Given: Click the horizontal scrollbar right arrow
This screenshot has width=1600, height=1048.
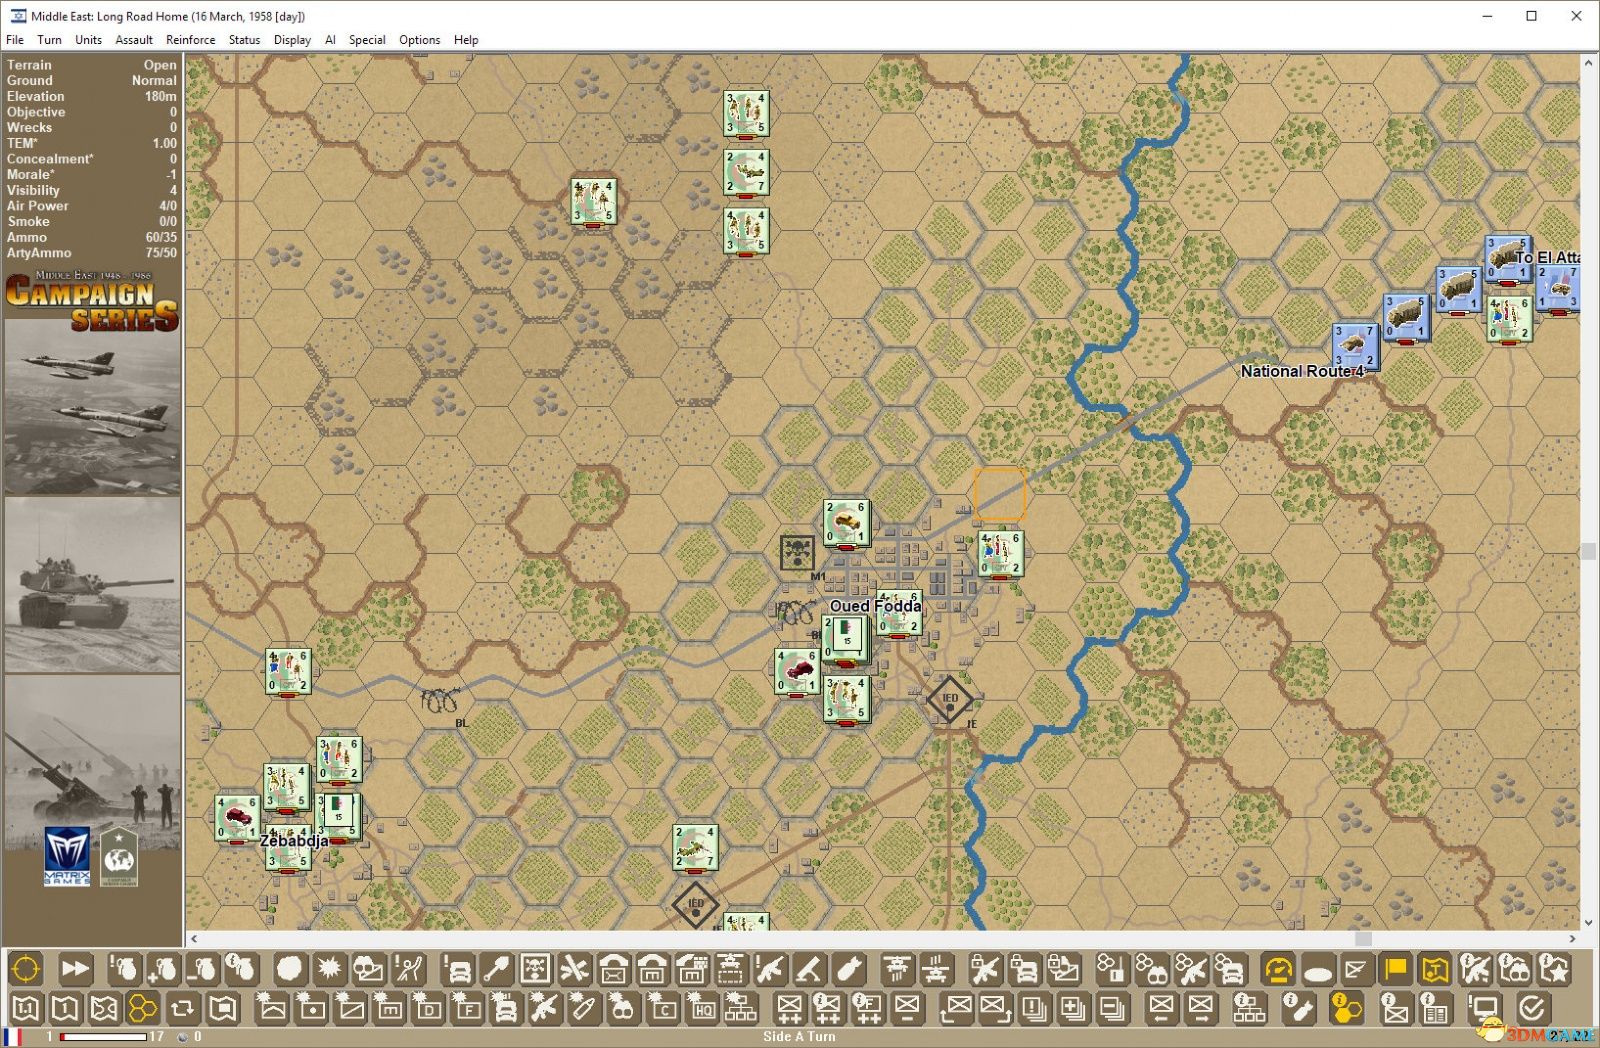Looking at the screenshot, I should point(1572,939).
